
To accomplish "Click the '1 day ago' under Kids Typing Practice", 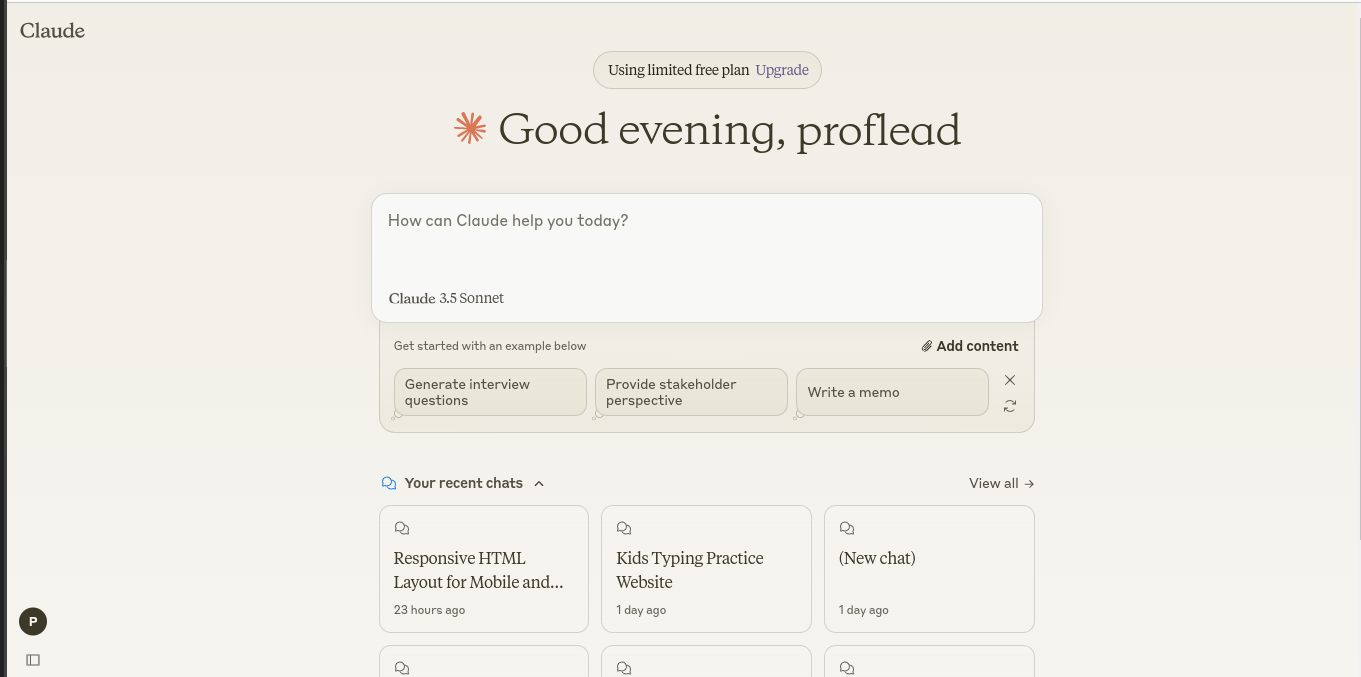I will (x=641, y=610).
